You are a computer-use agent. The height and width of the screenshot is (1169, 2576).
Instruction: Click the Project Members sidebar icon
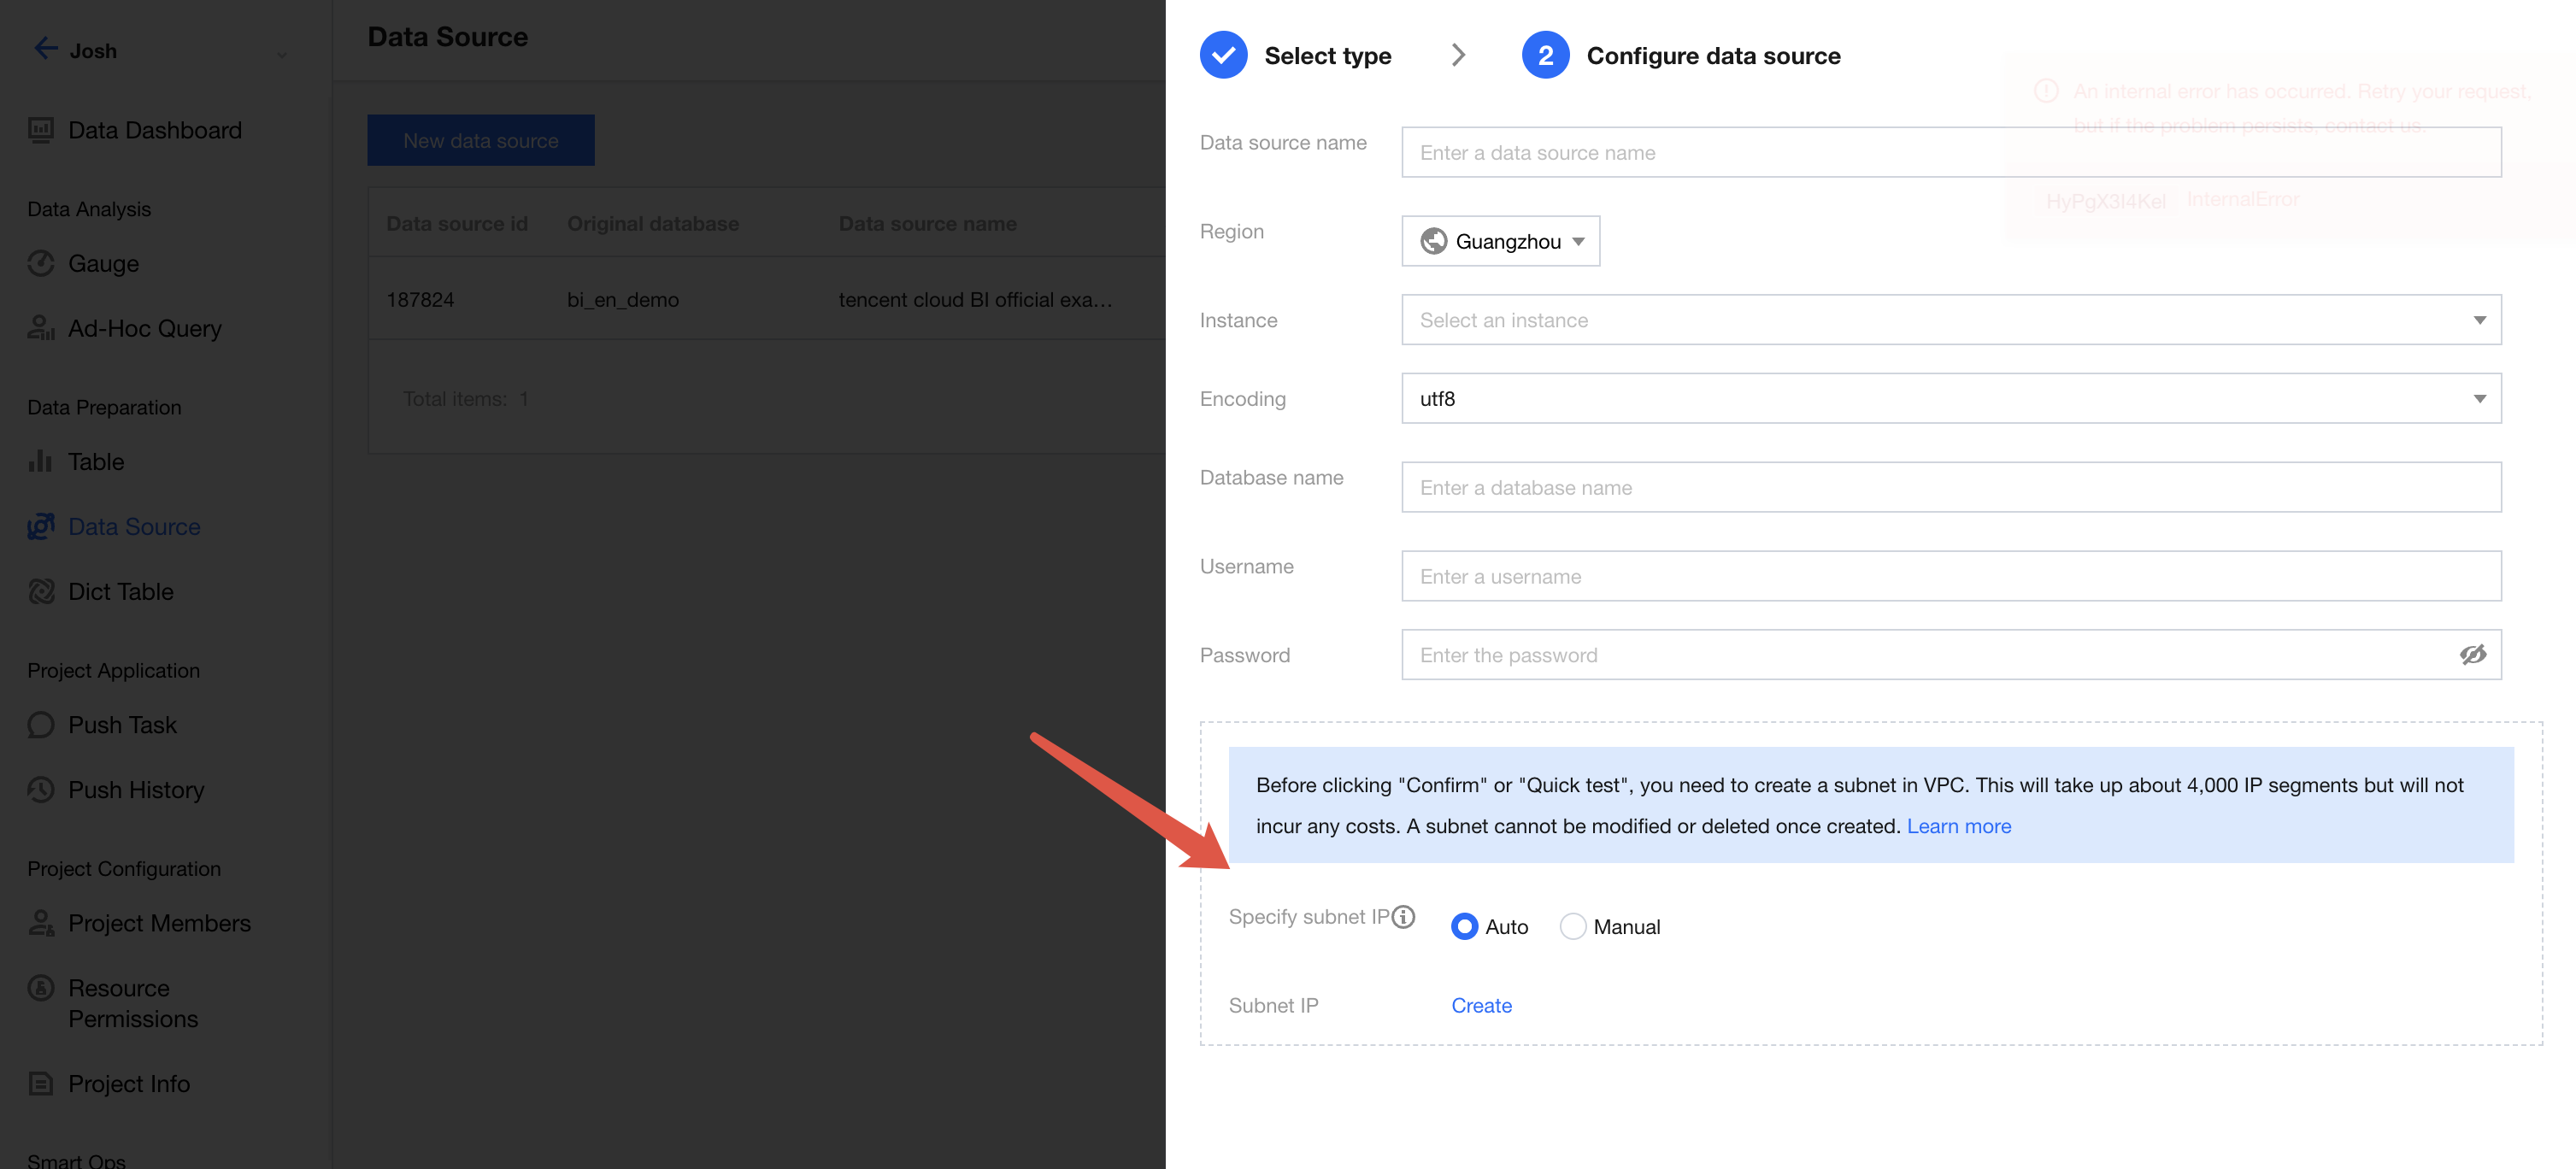[41, 922]
